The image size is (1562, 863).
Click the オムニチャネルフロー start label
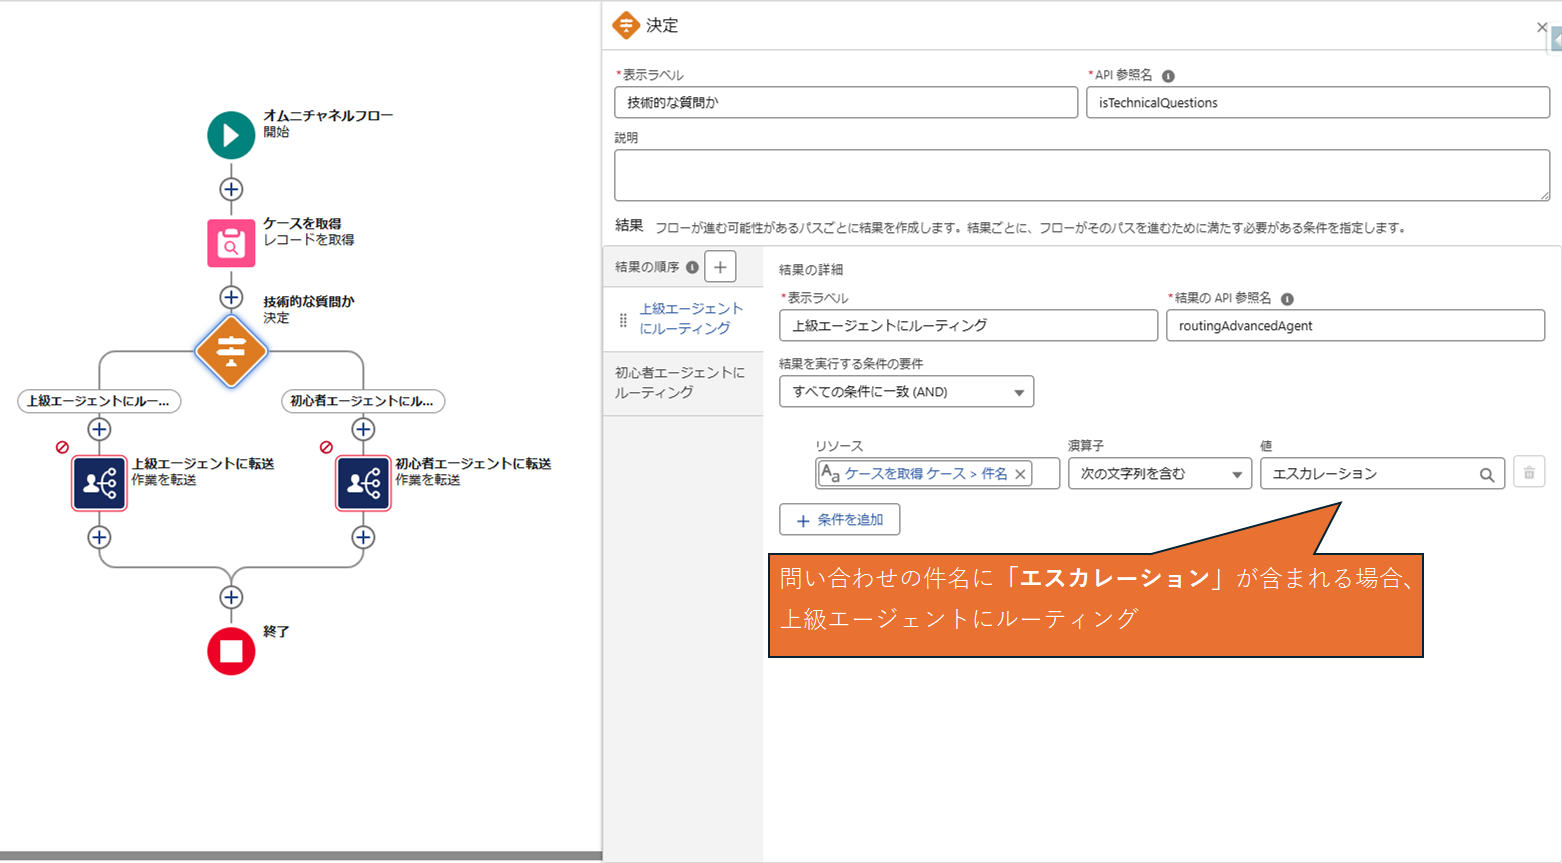[x=328, y=116]
